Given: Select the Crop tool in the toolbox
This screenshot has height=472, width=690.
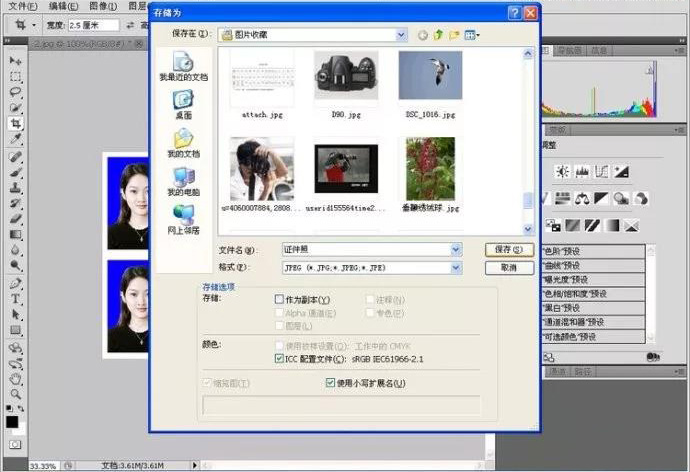Looking at the screenshot, I should point(15,123).
